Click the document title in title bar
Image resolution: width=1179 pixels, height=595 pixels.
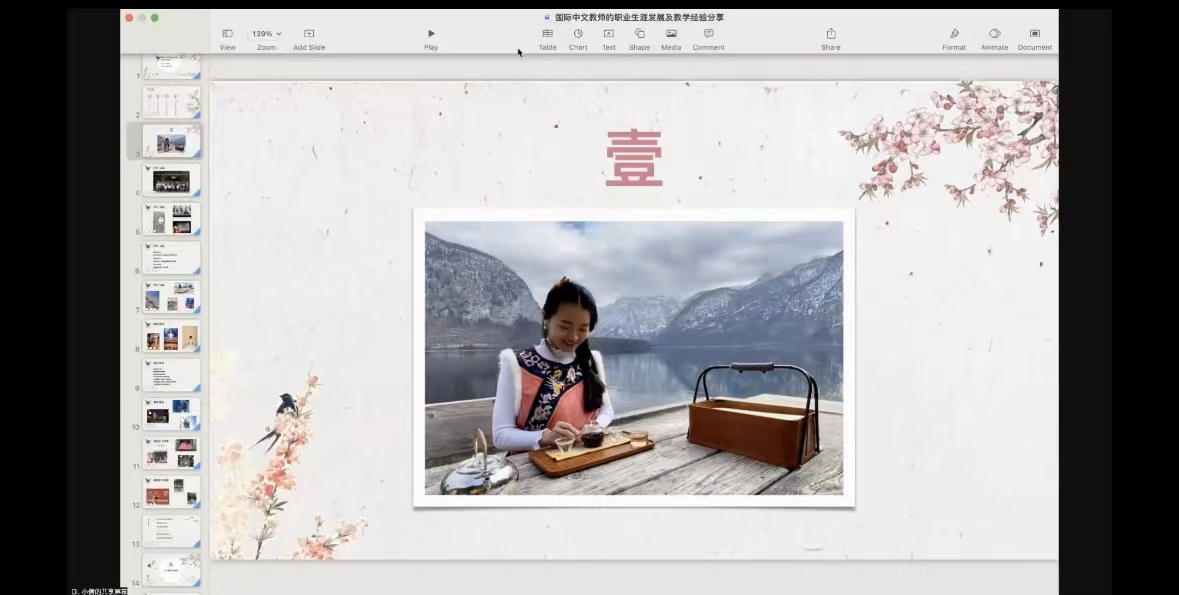click(x=639, y=17)
